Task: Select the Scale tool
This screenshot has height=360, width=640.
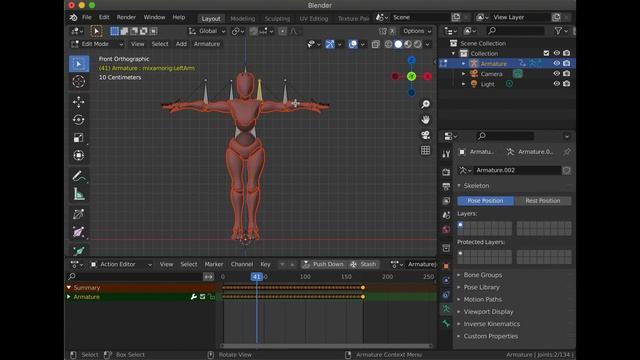Action: (79, 138)
